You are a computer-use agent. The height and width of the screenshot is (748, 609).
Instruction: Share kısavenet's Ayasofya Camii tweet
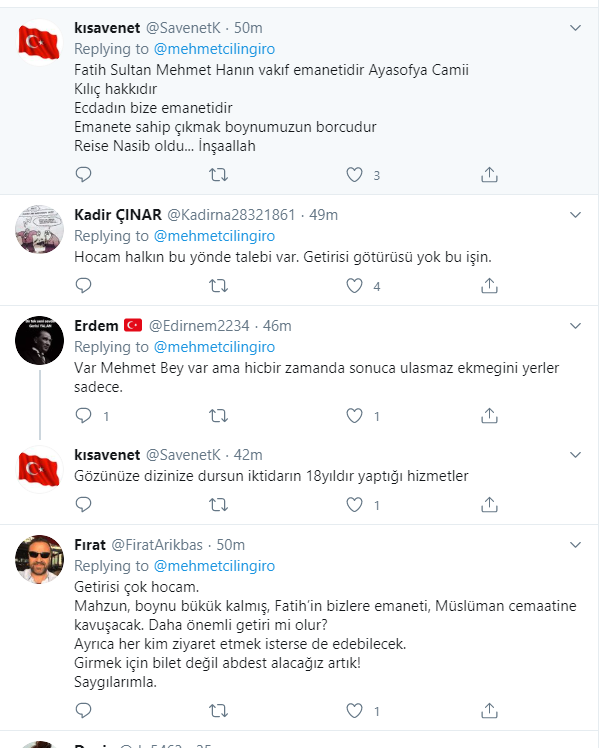(489, 174)
